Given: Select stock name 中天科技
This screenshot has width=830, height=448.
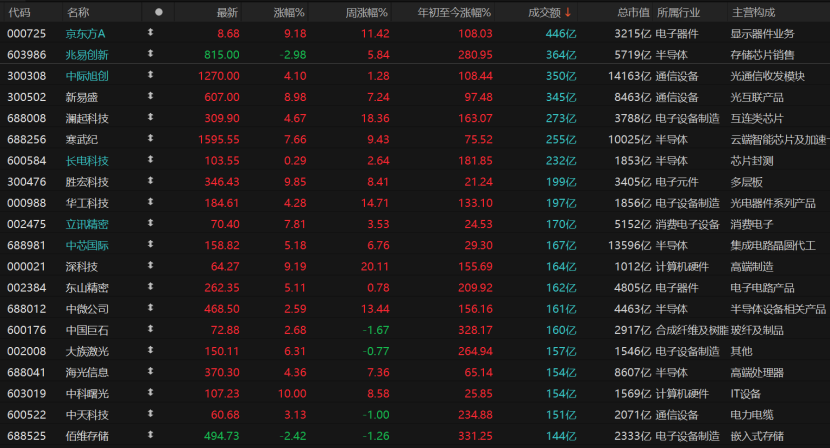Looking at the screenshot, I should 87,415.
